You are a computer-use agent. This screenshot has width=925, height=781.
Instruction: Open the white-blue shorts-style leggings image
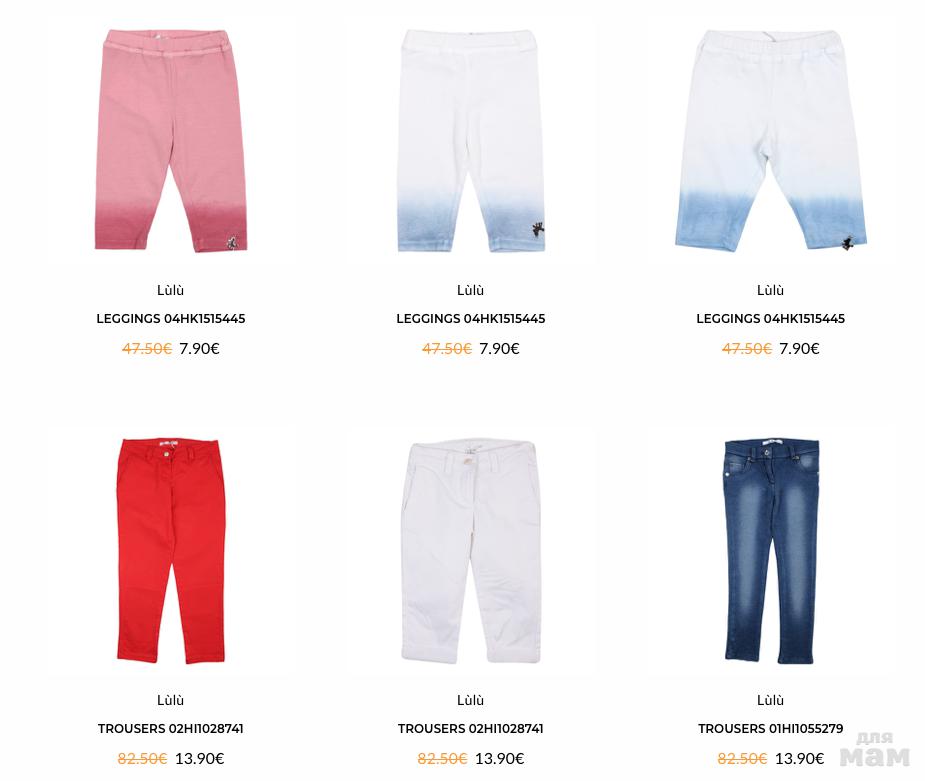[770, 140]
